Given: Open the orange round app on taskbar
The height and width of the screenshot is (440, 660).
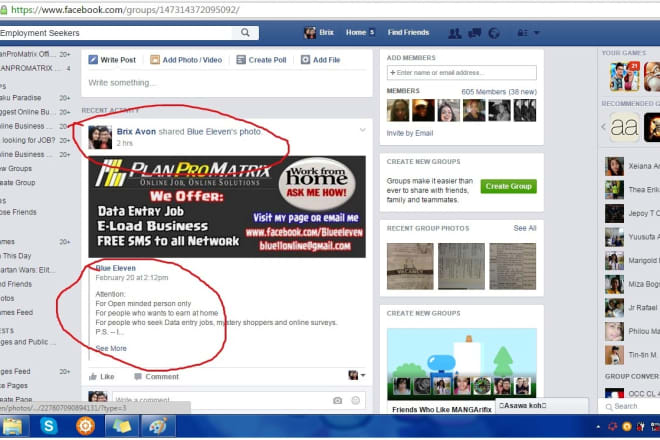Looking at the screenshot, I should (x=85, y=426).
